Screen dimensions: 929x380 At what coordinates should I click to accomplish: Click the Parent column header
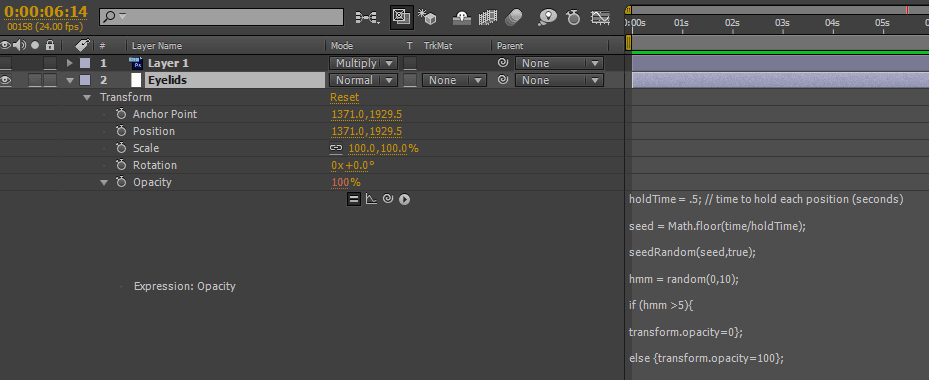pos(510,46)
